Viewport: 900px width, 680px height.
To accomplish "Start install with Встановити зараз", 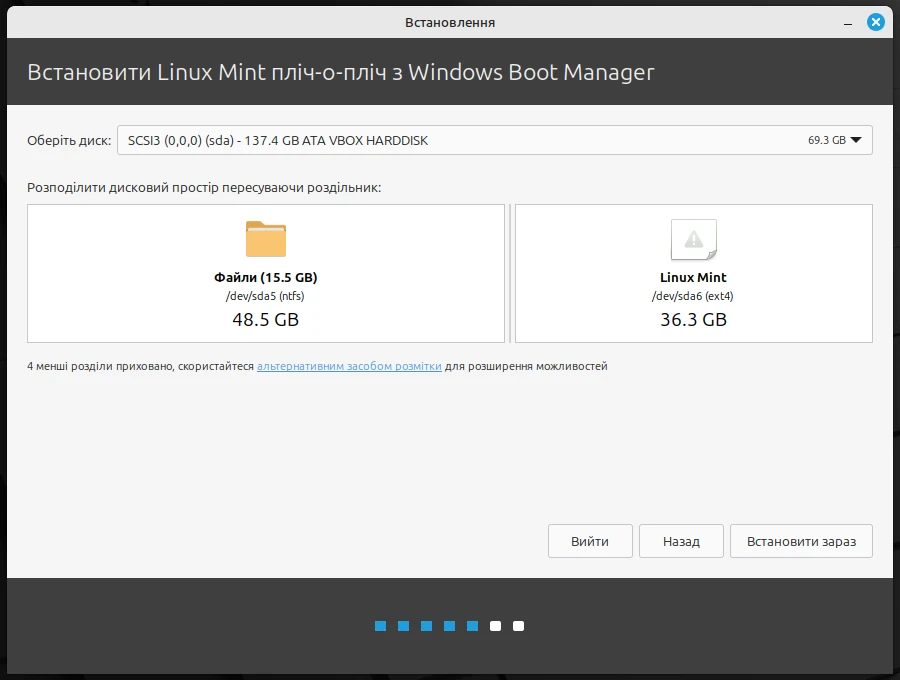I will coord(801,541).
